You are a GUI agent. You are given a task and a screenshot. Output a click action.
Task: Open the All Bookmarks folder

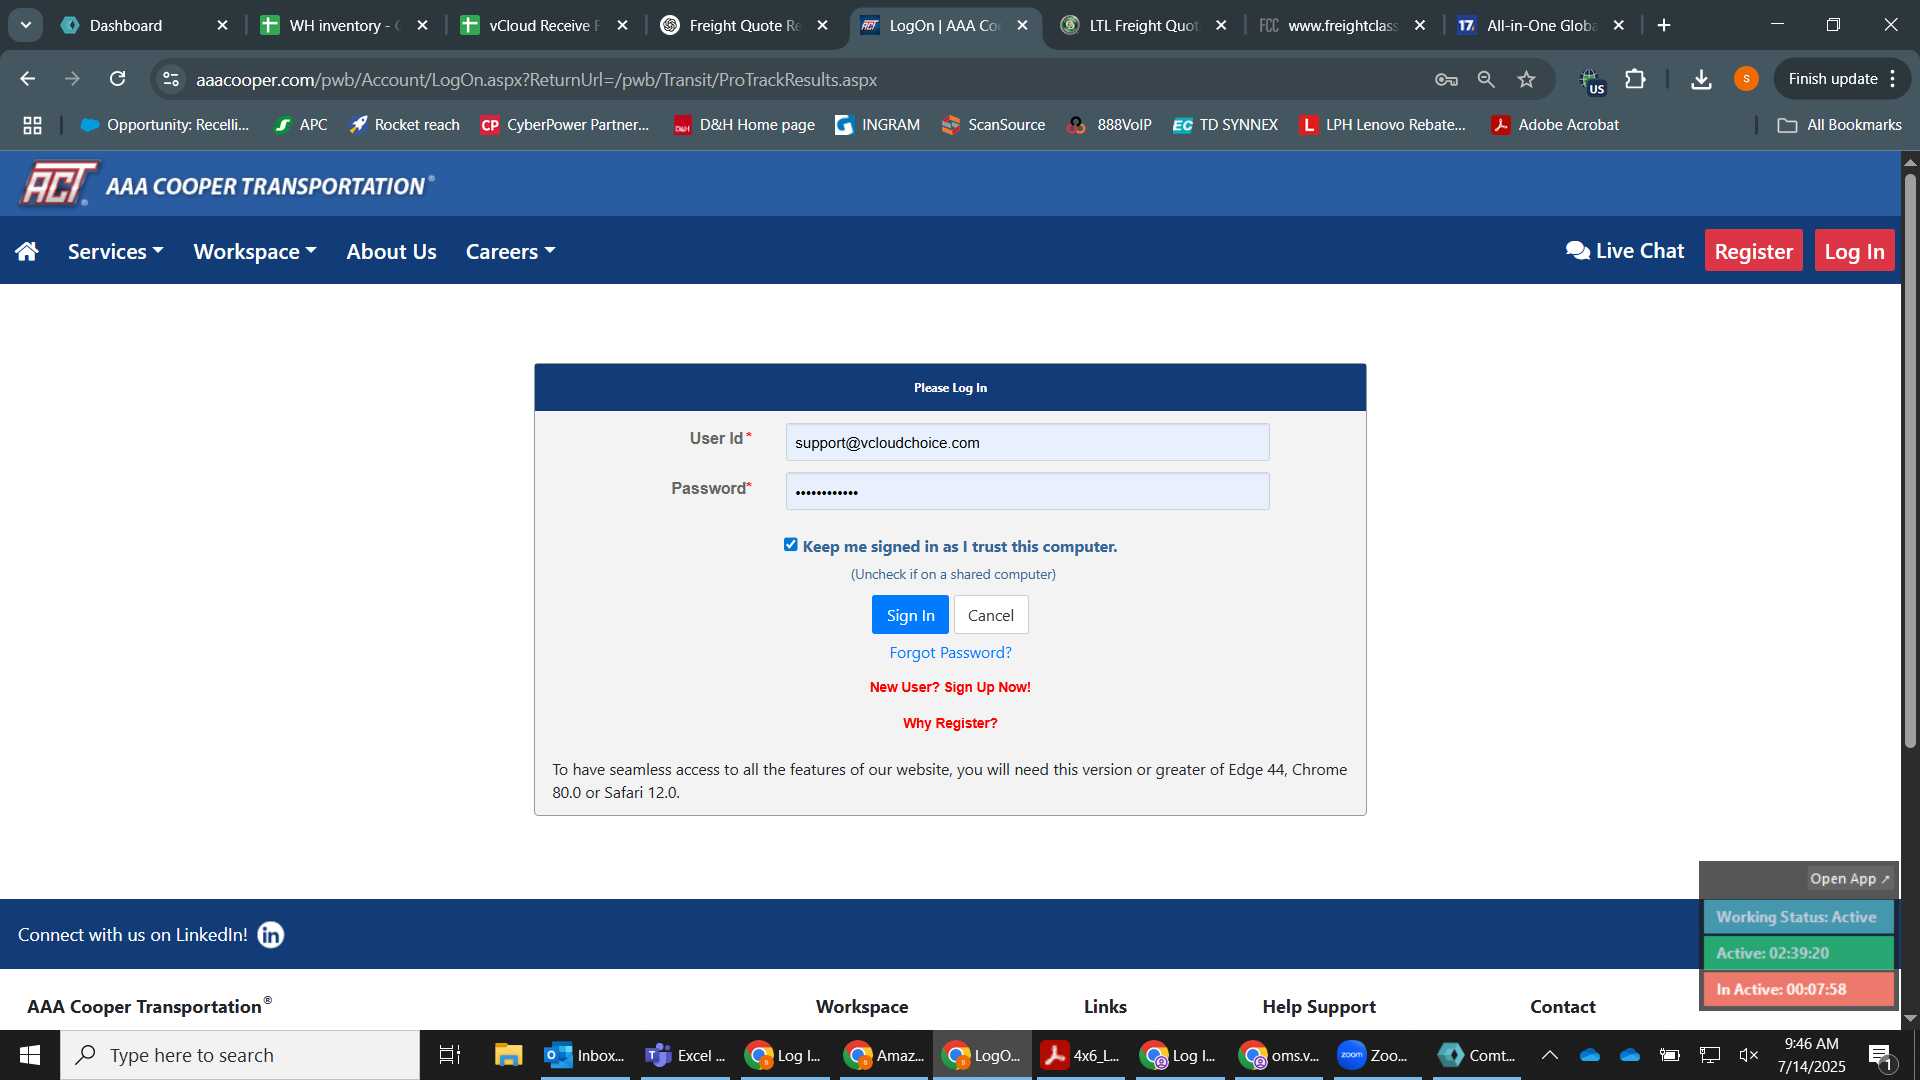[x=1840, y=125]
